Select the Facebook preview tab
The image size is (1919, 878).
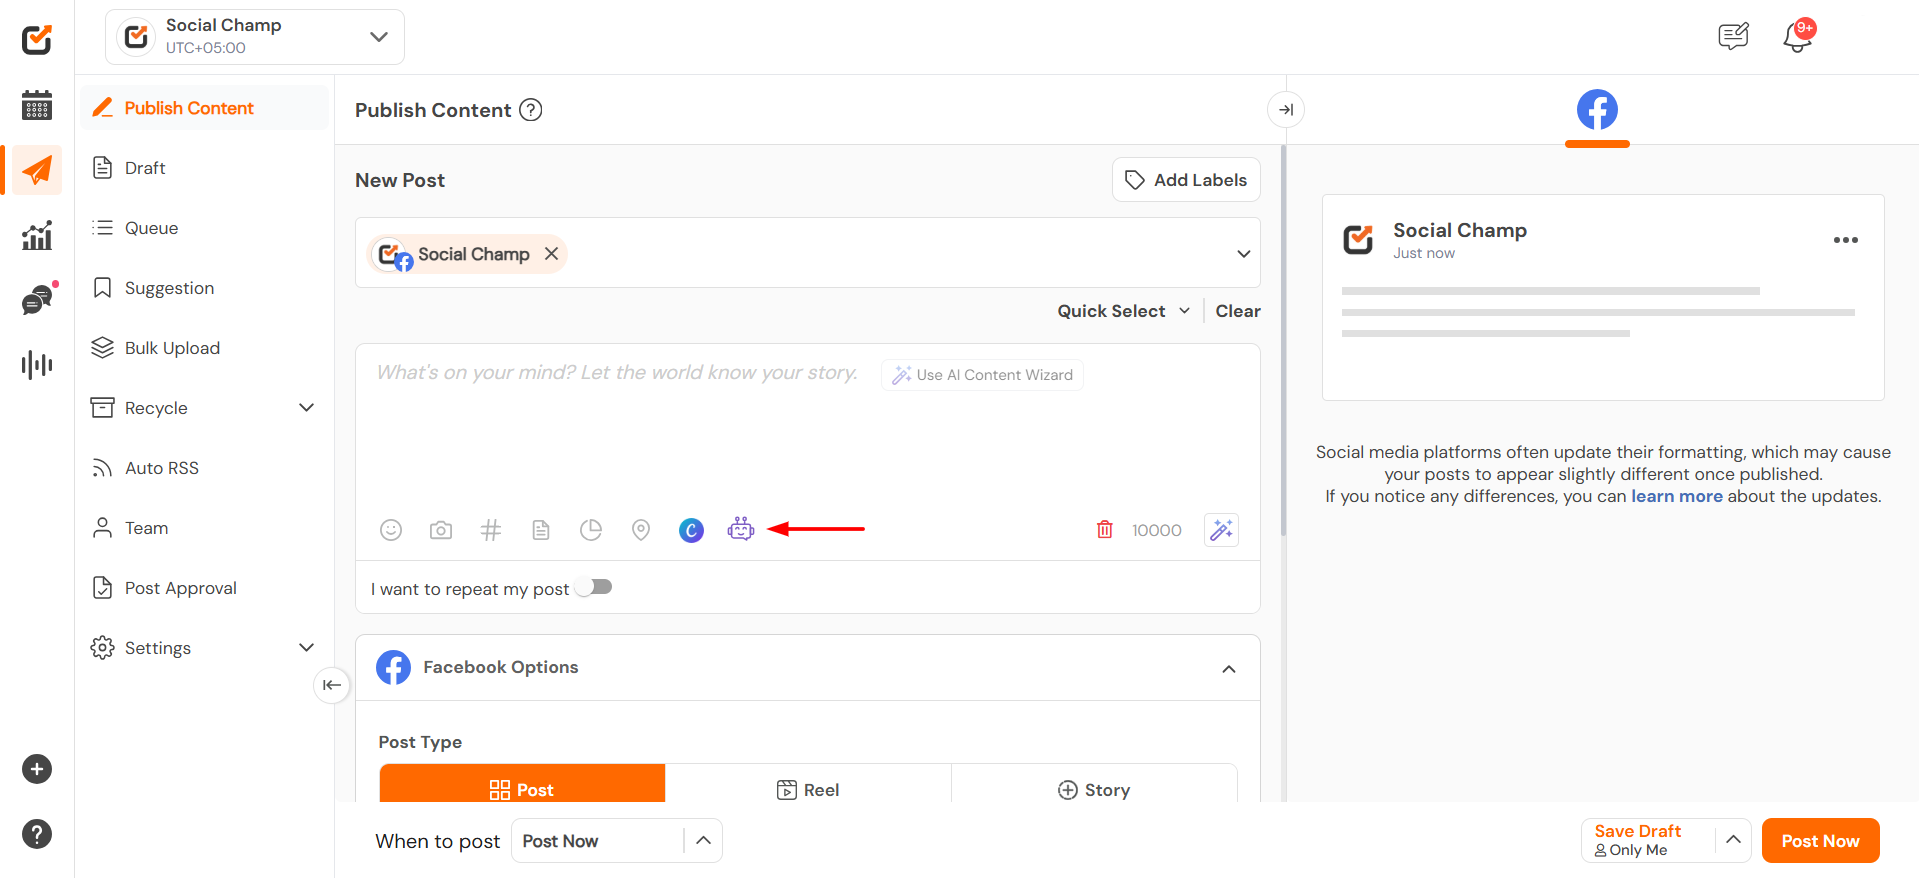tap(1597, 110)
